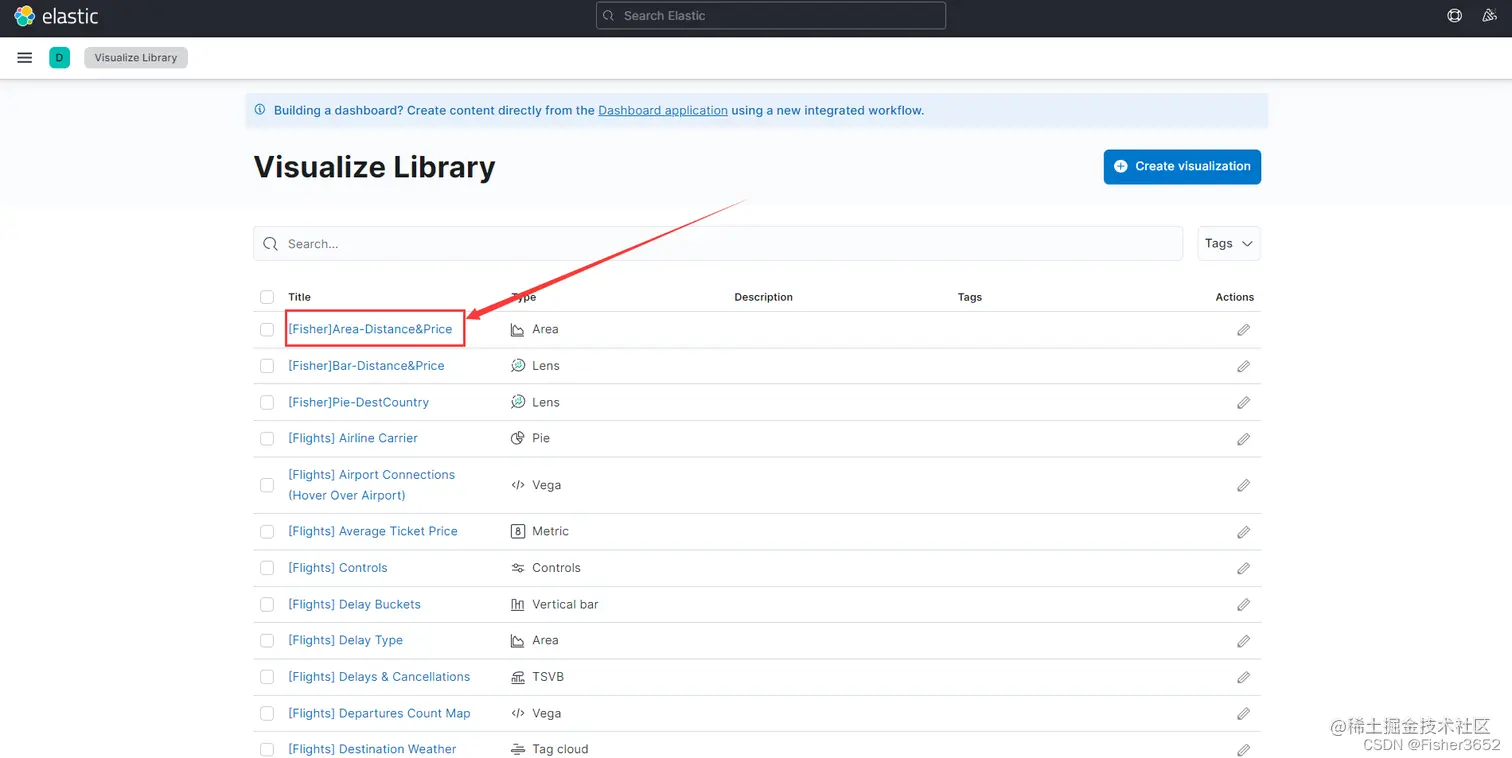Follow the Dashboard application link
The height and width of the screenshot is (758, 1512).
(x=663, y=110)
